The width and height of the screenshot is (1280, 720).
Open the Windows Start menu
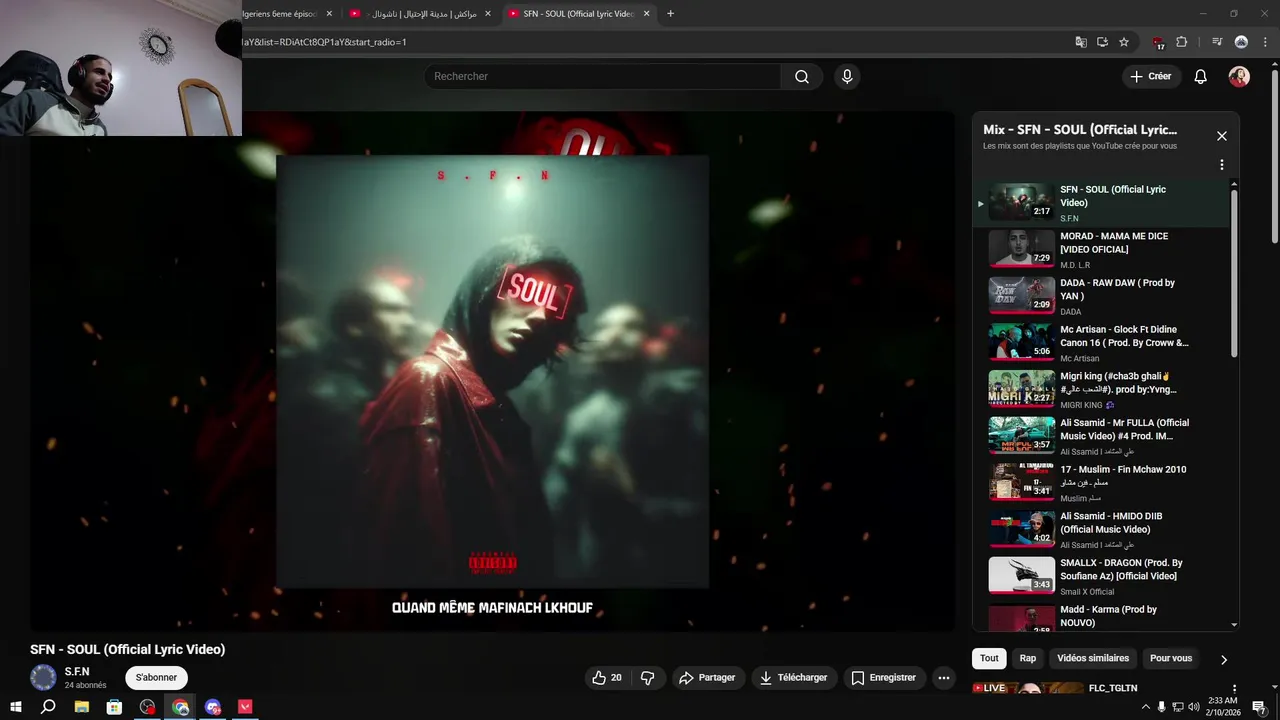pos(15,707)
